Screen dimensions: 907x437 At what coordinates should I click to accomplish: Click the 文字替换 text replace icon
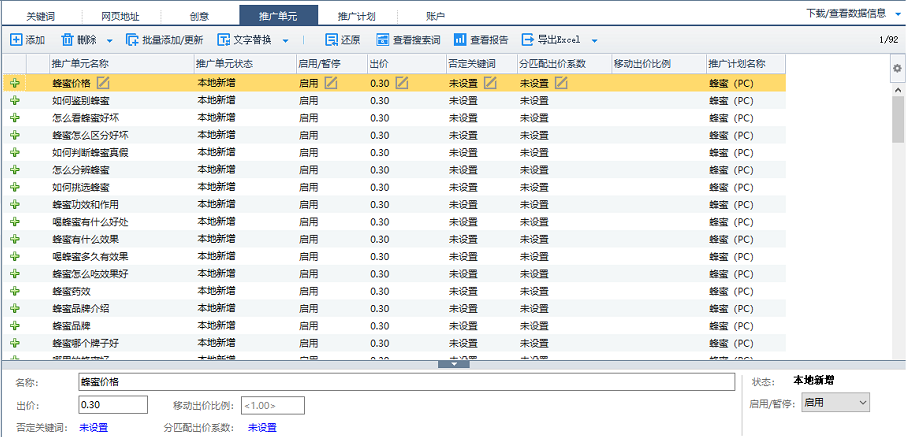click(224, 40)
